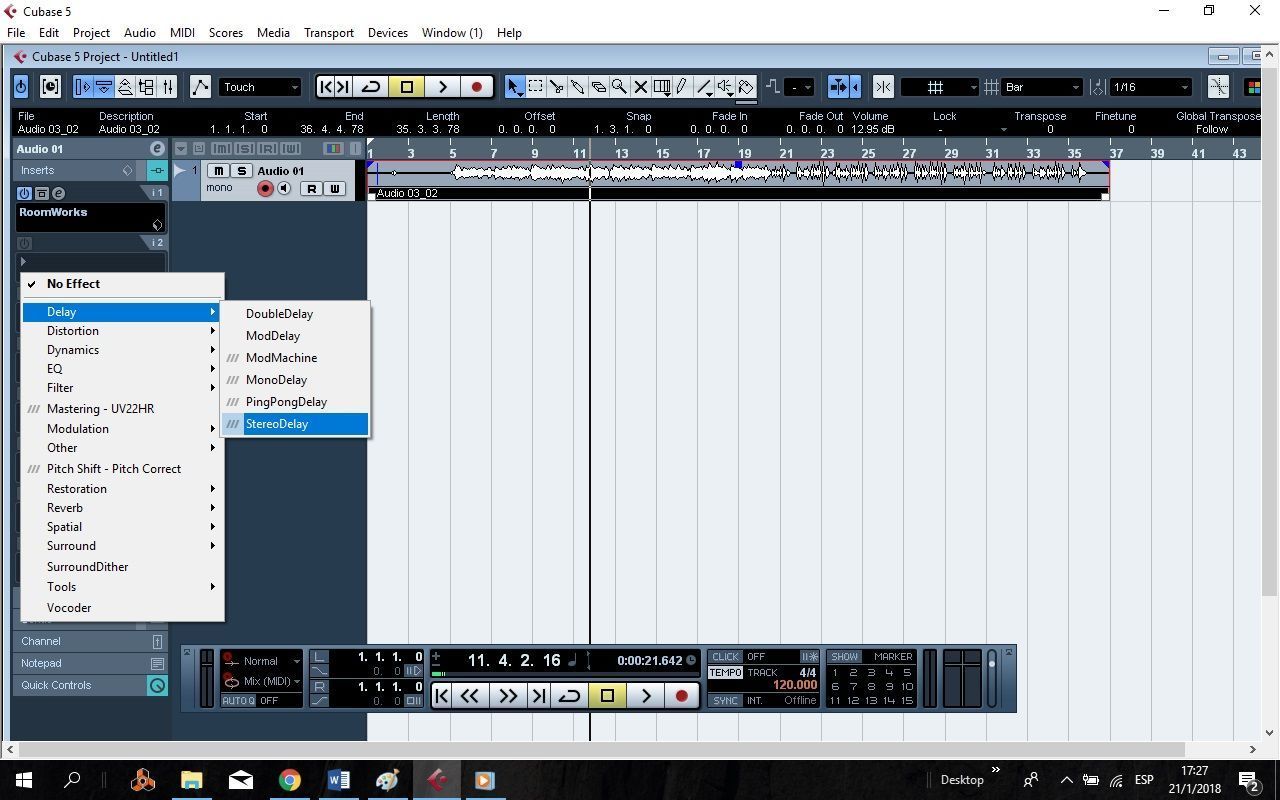Expand the Notepad inspector section
Image resolution: width=1280 pixels, height=800 pixels.
pyautogui.click(x=90, y=663)
